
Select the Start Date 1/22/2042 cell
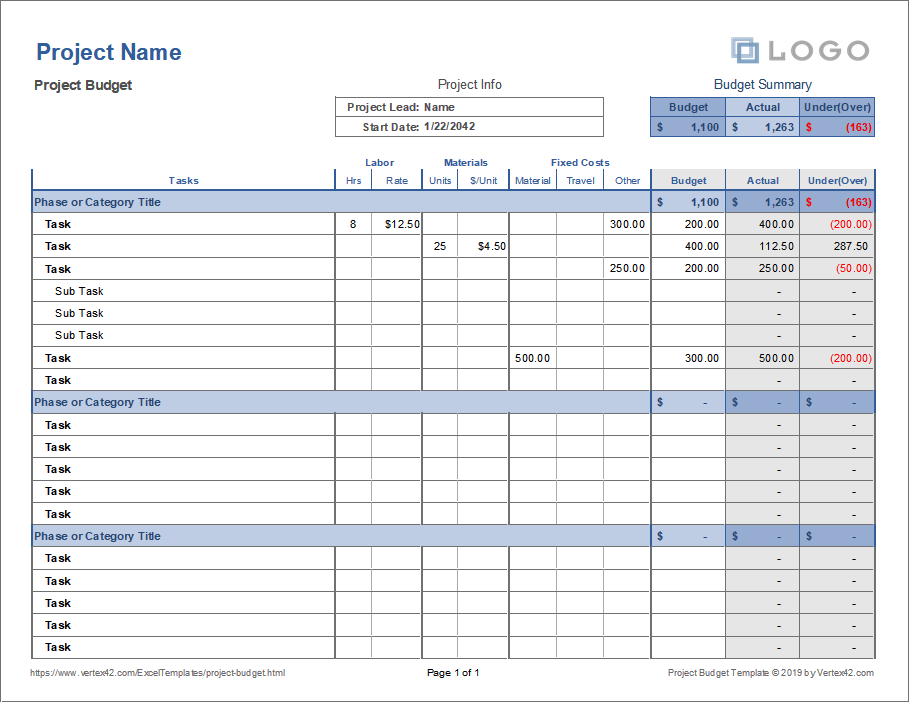click(x=449, y=127)
